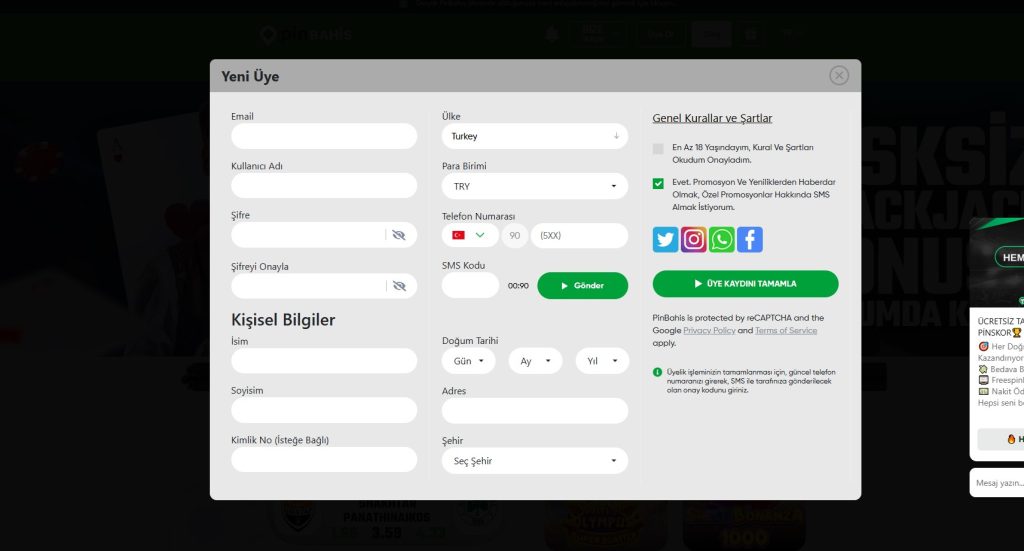The width and height of the screenshot is (1024, 551).
Task: Open Genel Kurallar ve Şartlar link
Action: 712,118
